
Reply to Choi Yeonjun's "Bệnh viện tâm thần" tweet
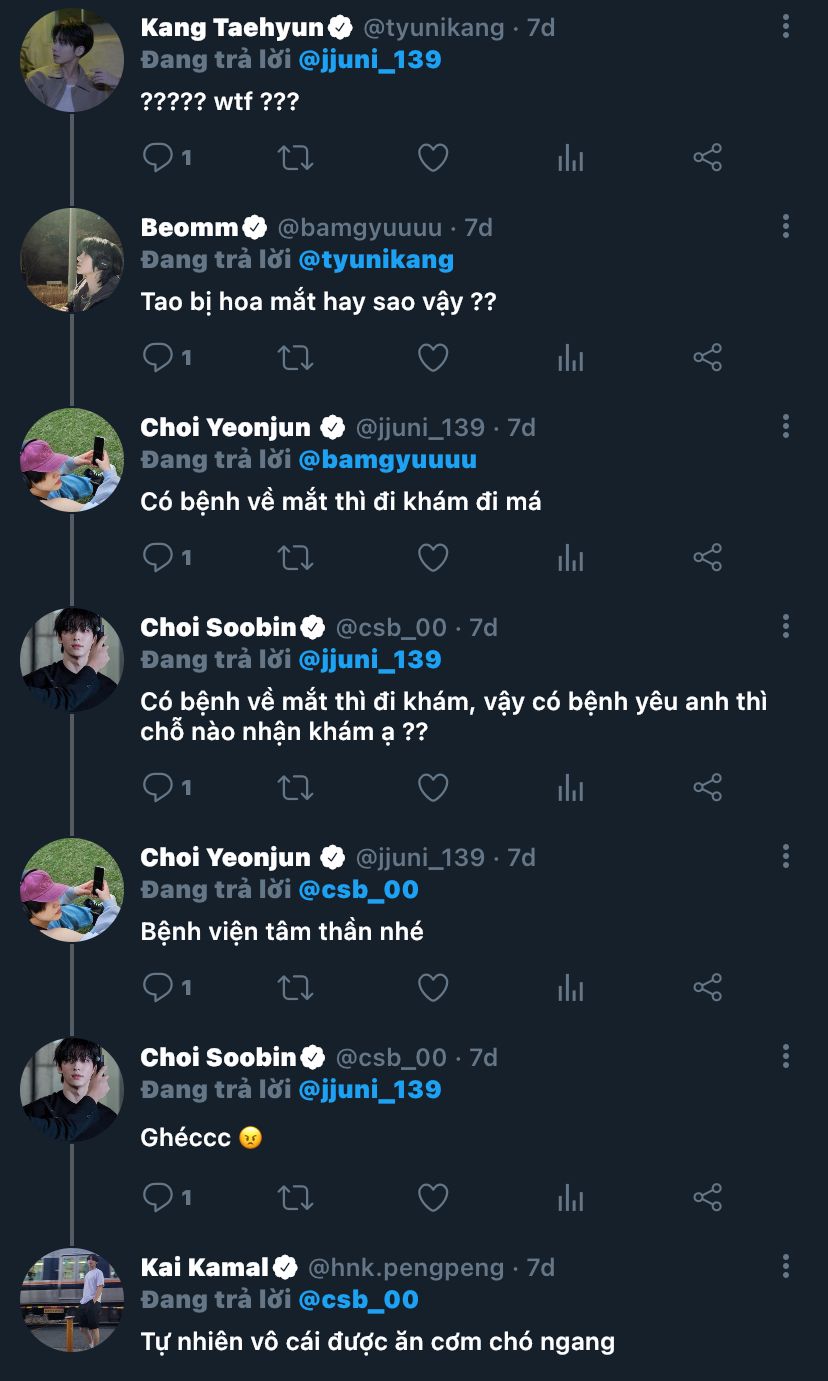coord(158,988)
